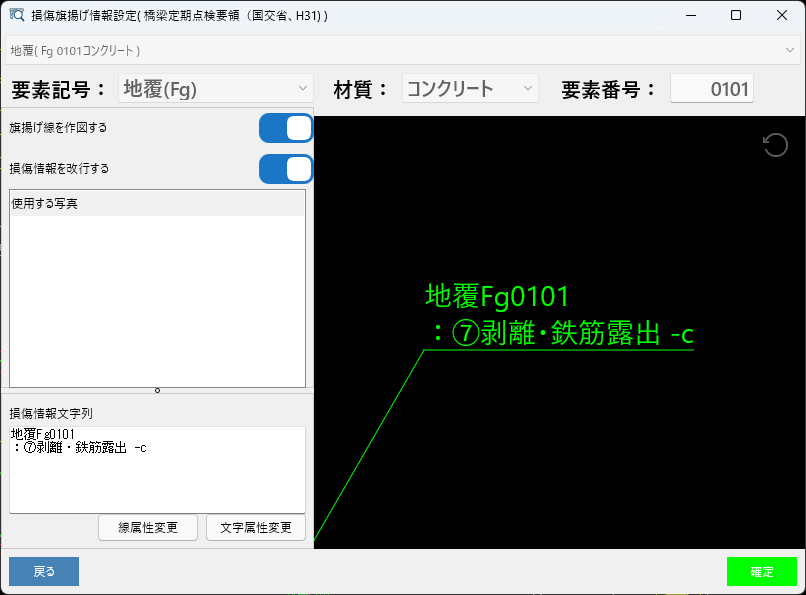Click the splitter handle below photo list

[157, 391]
